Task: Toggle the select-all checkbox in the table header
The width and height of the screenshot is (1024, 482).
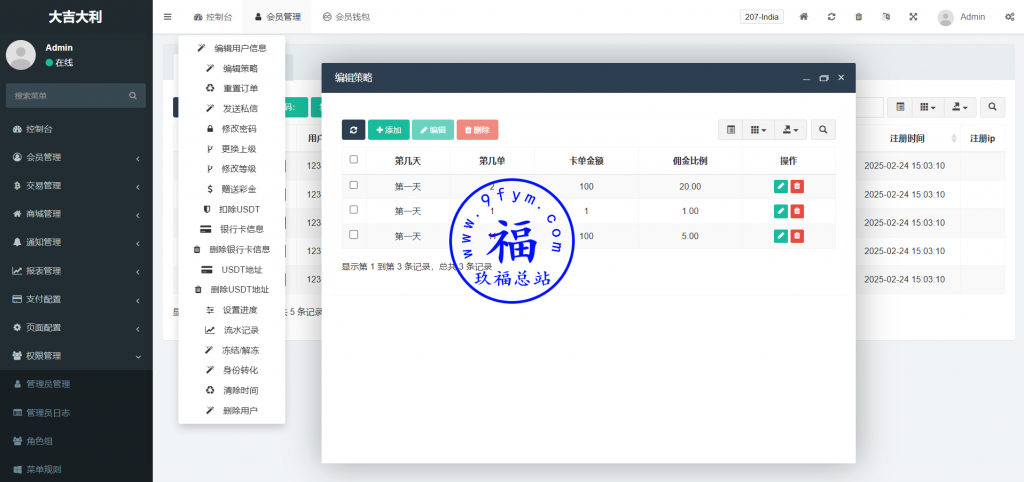Action: click(x=353, y=160)
